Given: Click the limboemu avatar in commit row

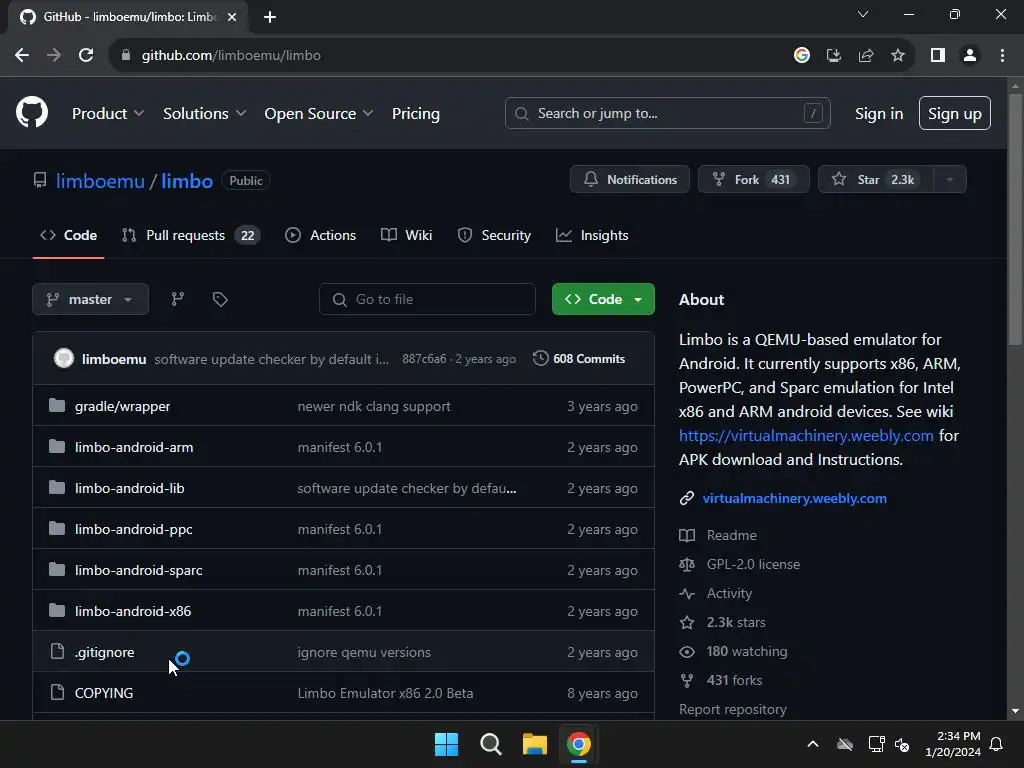Looking at the screenshot, I should coord(63,359).
